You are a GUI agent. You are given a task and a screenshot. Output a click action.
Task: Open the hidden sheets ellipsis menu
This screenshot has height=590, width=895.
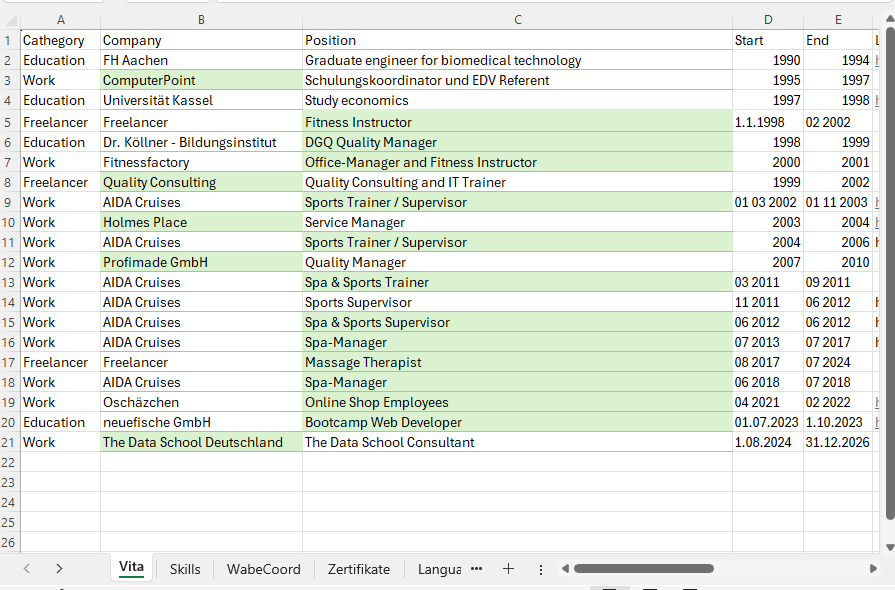(477, 569)
